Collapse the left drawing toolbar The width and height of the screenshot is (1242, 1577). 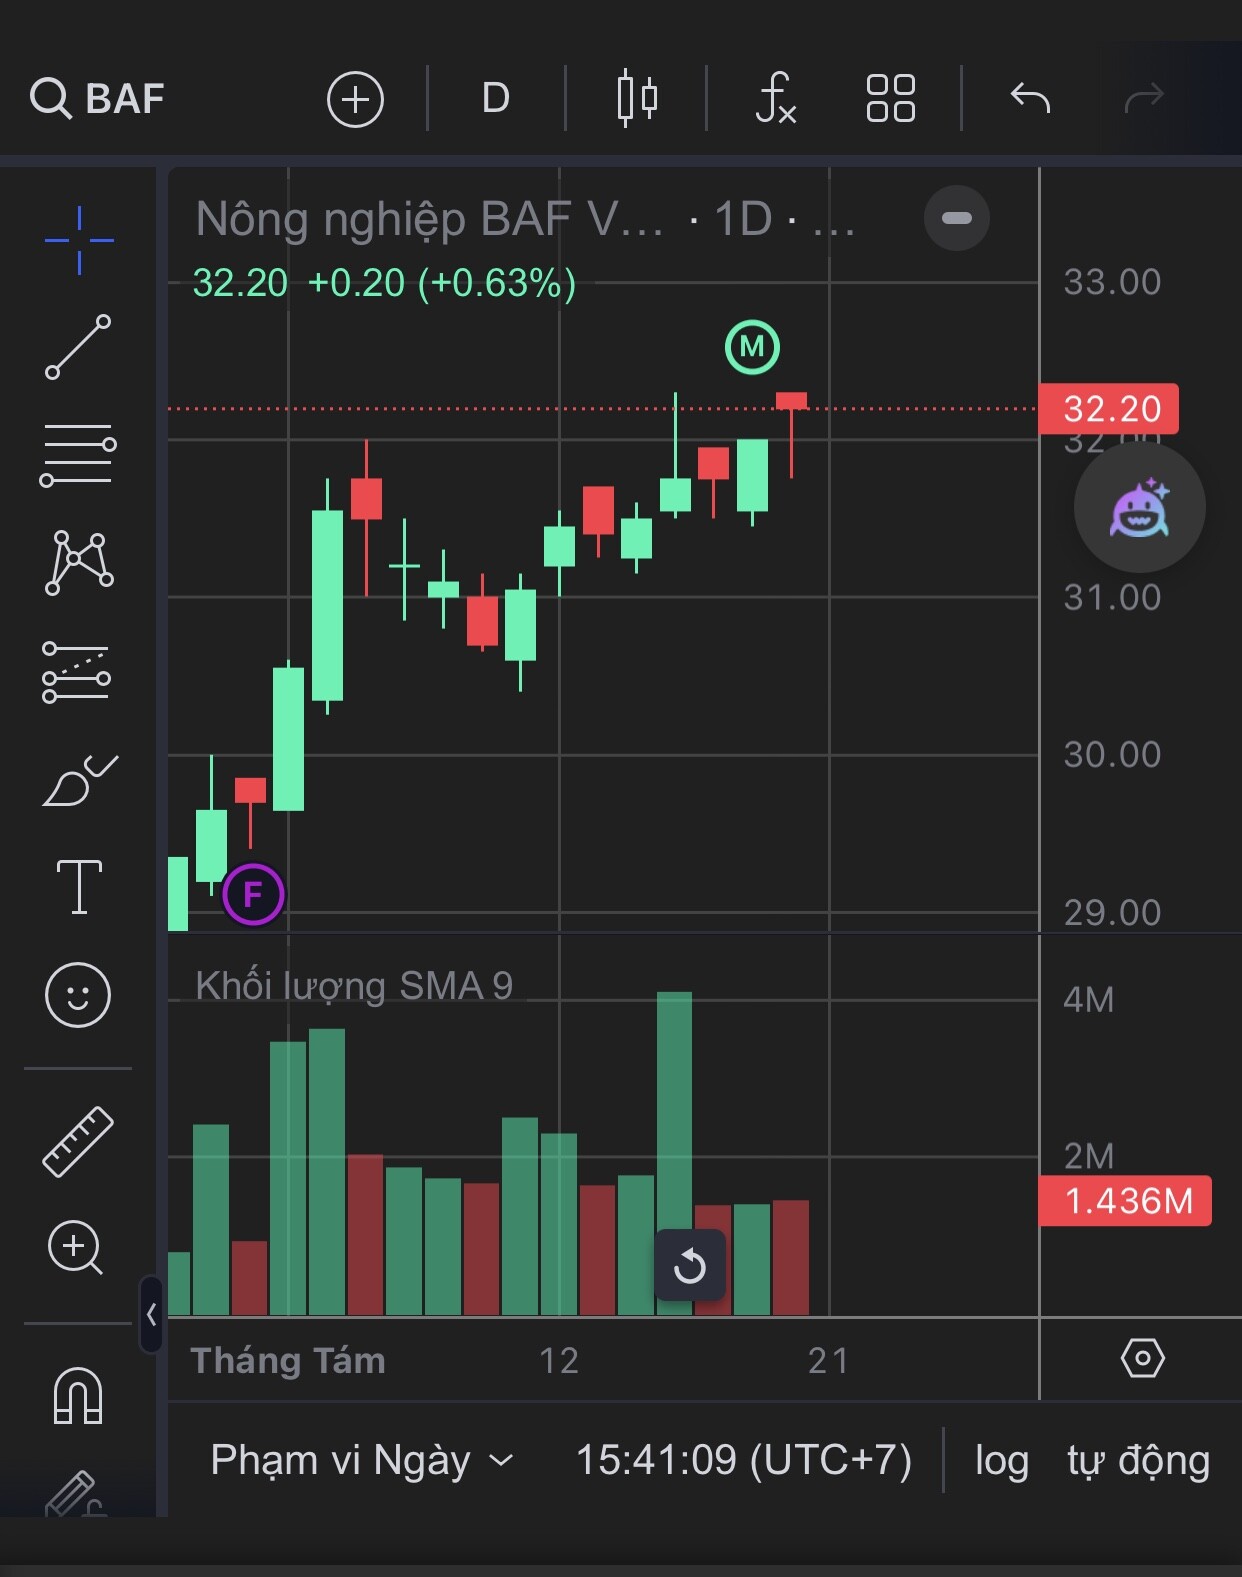click(x=151, y=1314)
